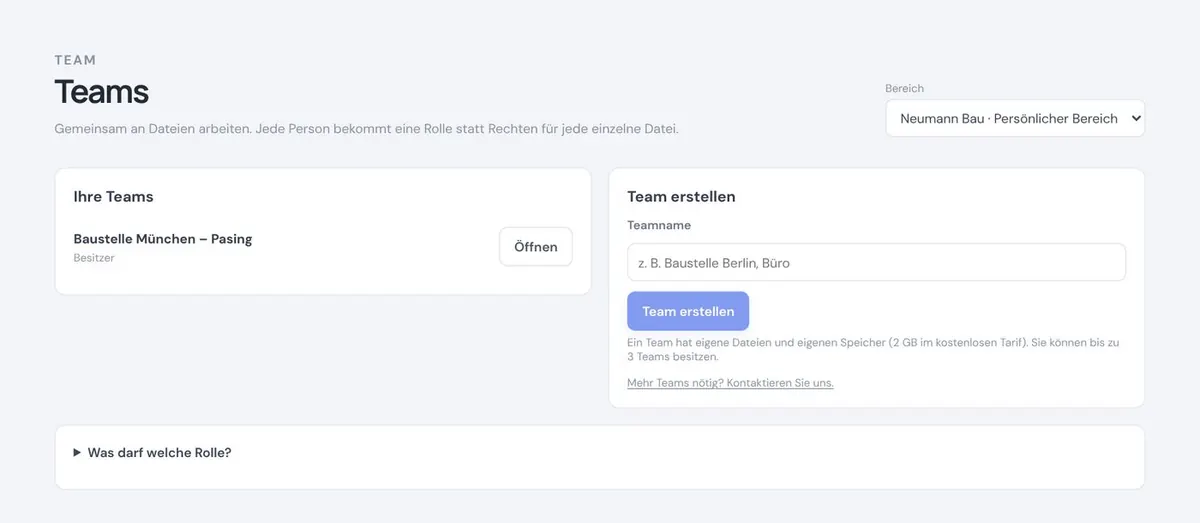Click the 'Besitzer' role label
The image size is (1200, 523).
point(94,258)
